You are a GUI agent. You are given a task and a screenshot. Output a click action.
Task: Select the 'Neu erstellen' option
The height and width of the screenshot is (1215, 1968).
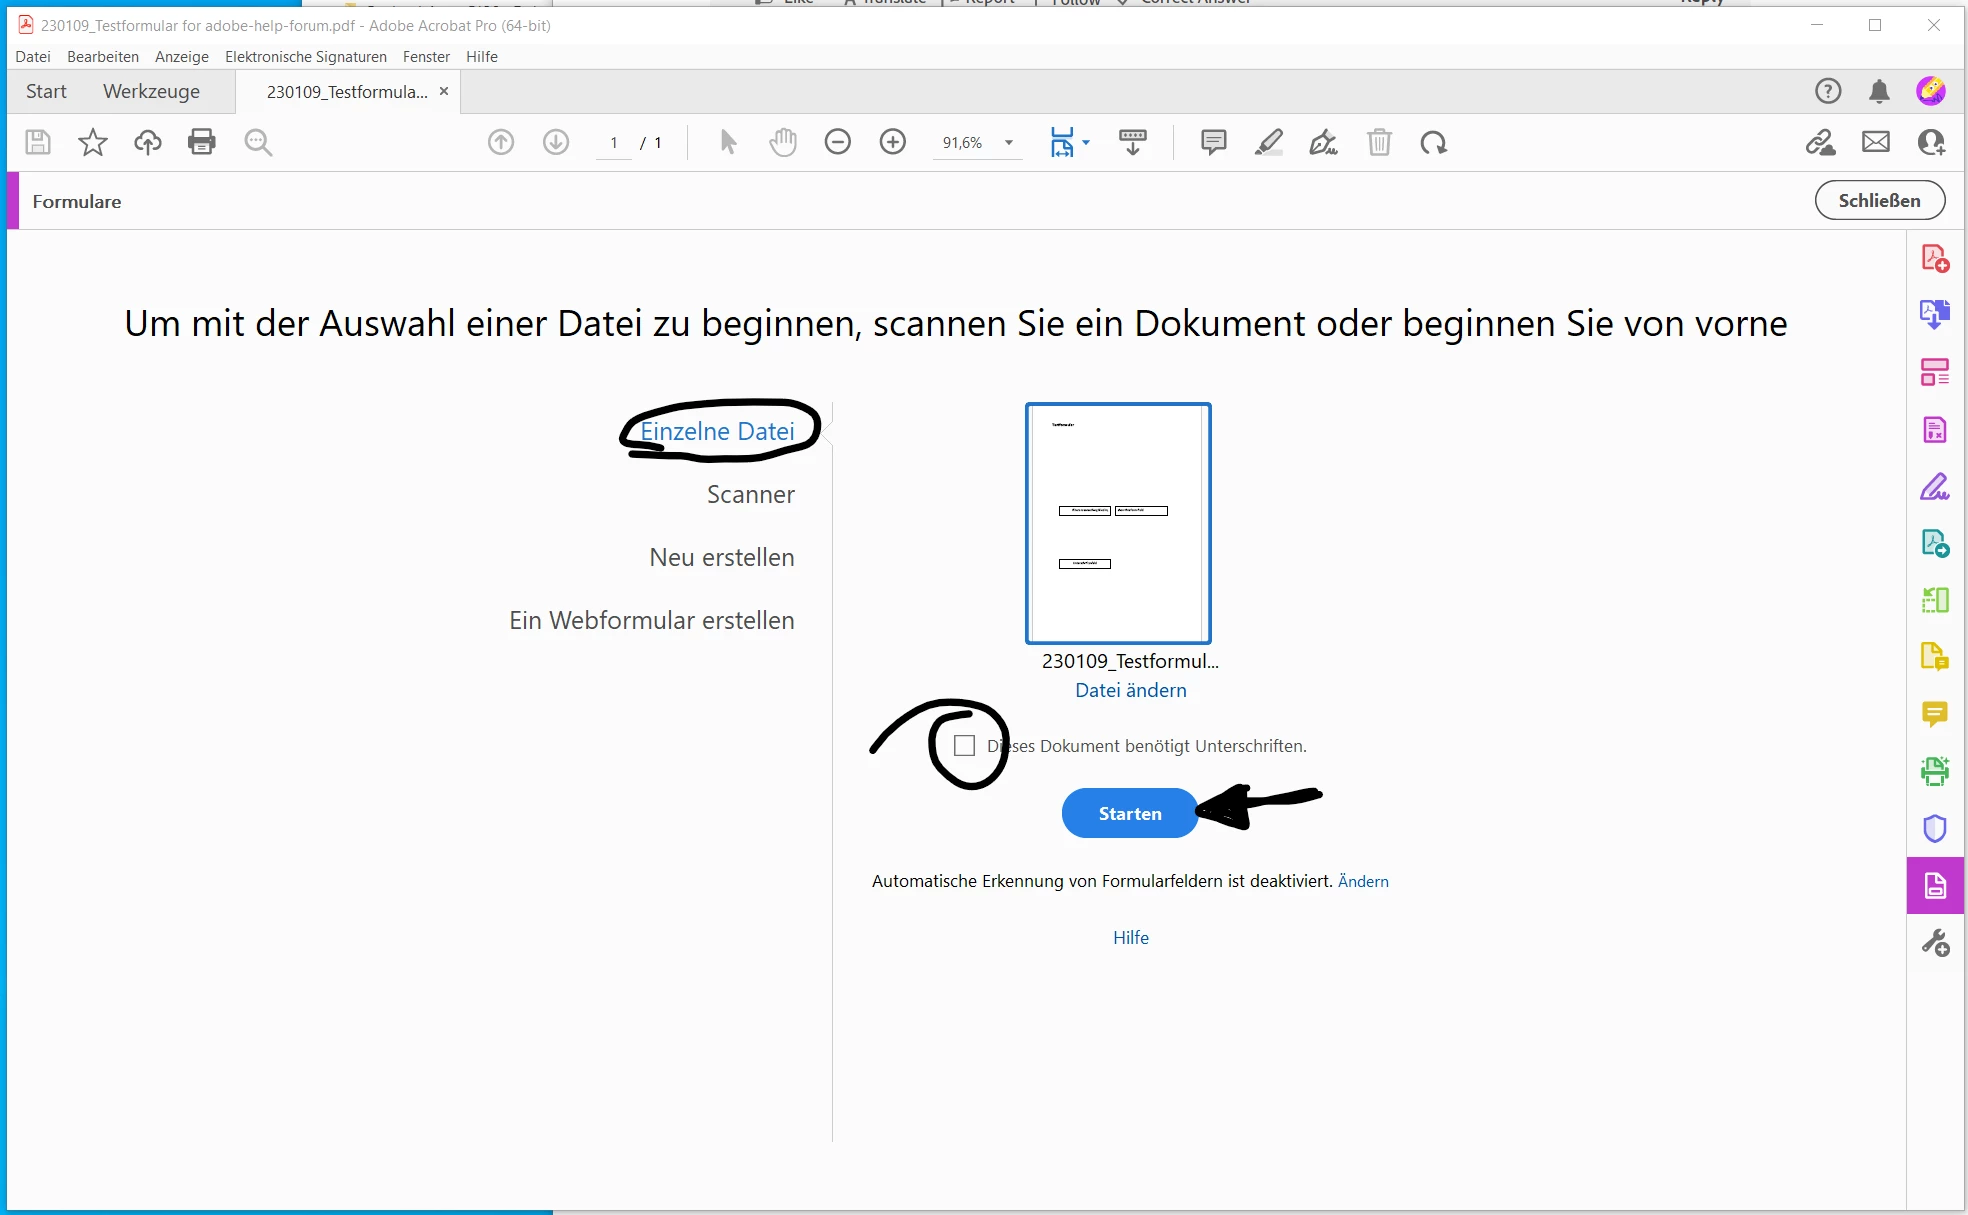pyautogui.click(x=721, y=557)
